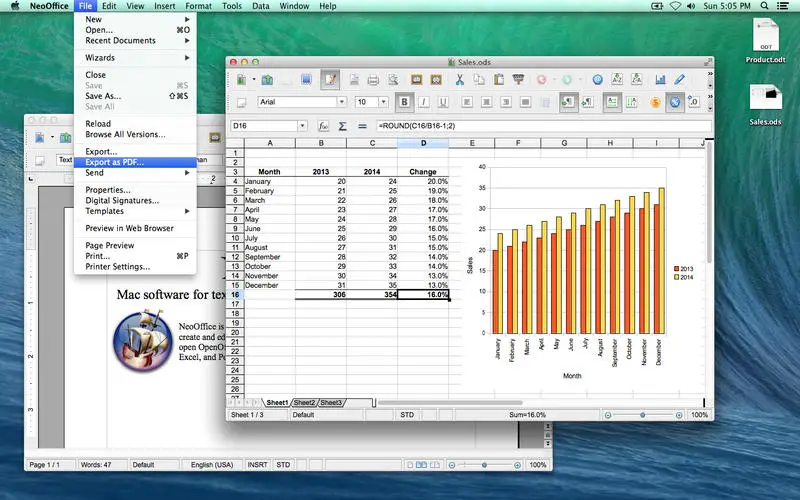
Task: Toggle Left-To-Right text direction button
Action: point(567,102)
